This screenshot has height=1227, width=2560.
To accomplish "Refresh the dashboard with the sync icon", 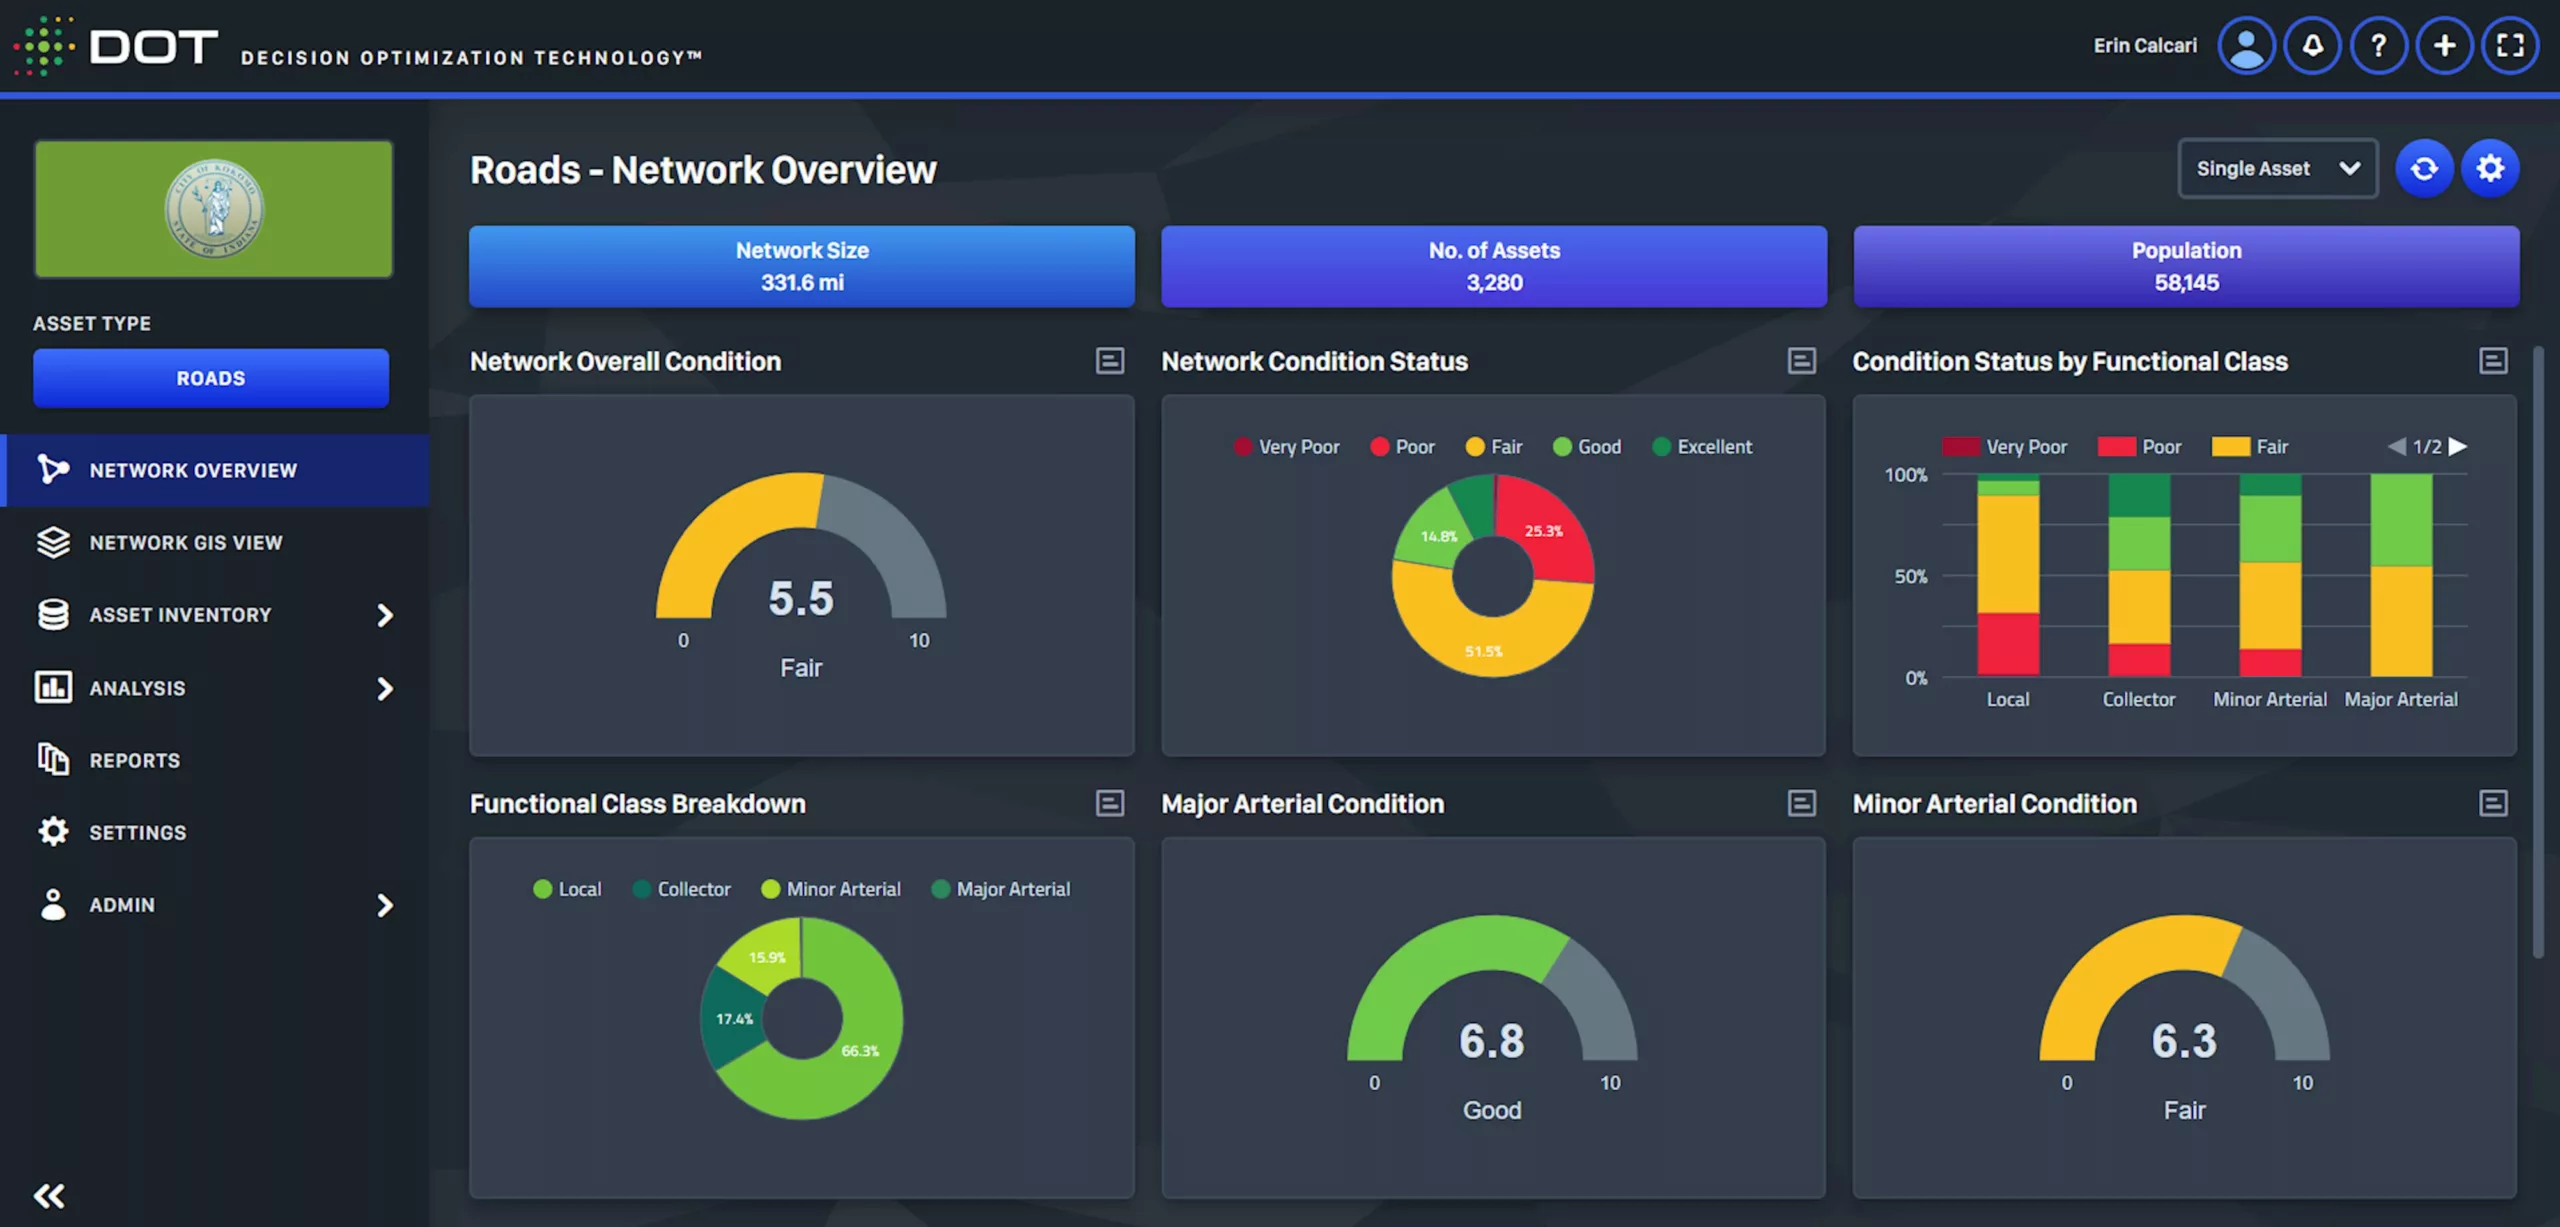I will coord(2424,169).
